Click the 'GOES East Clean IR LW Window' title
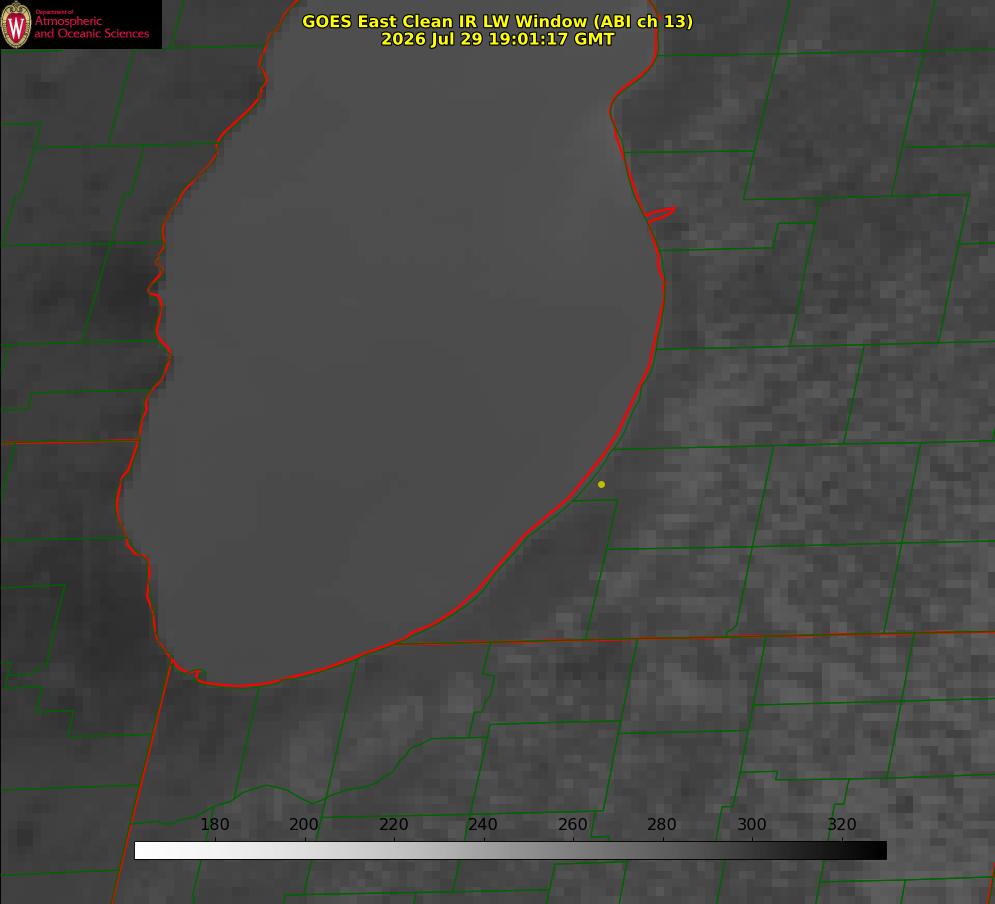 coord(498,21)
